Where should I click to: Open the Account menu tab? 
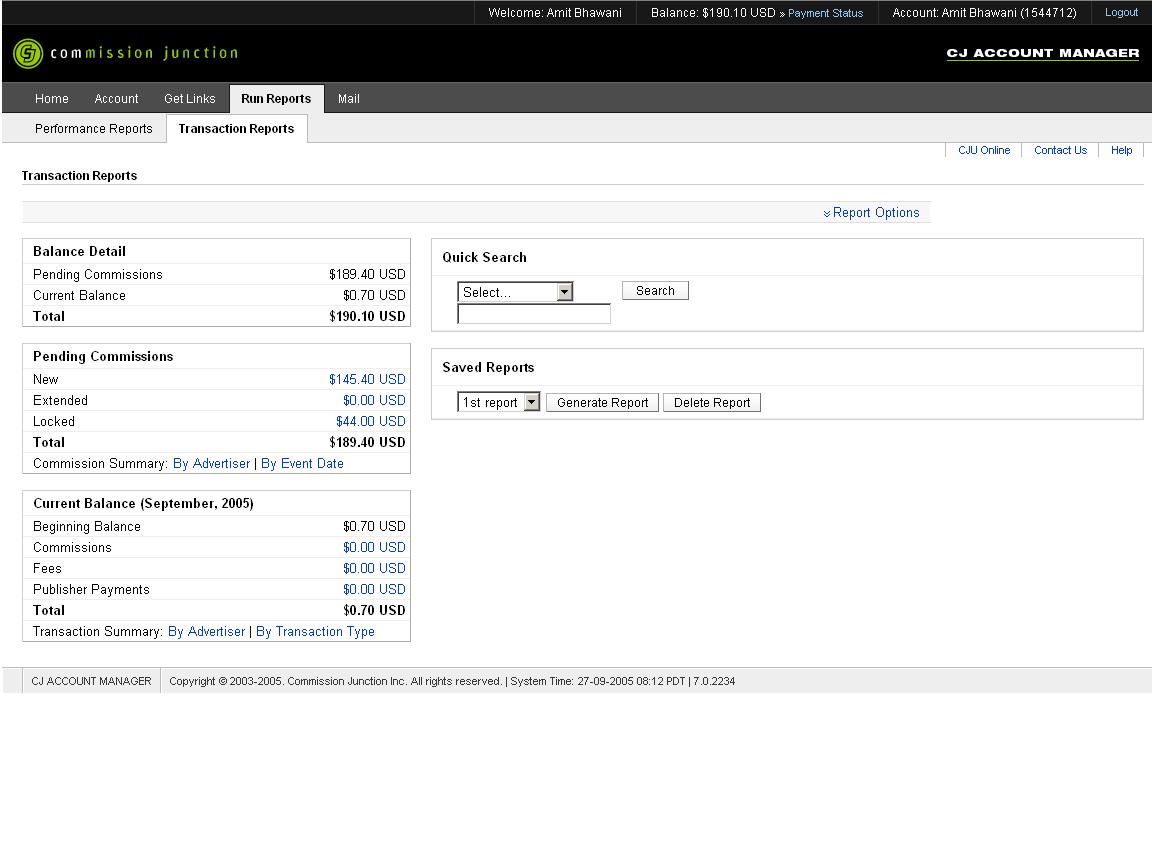(x=116, y=98)
